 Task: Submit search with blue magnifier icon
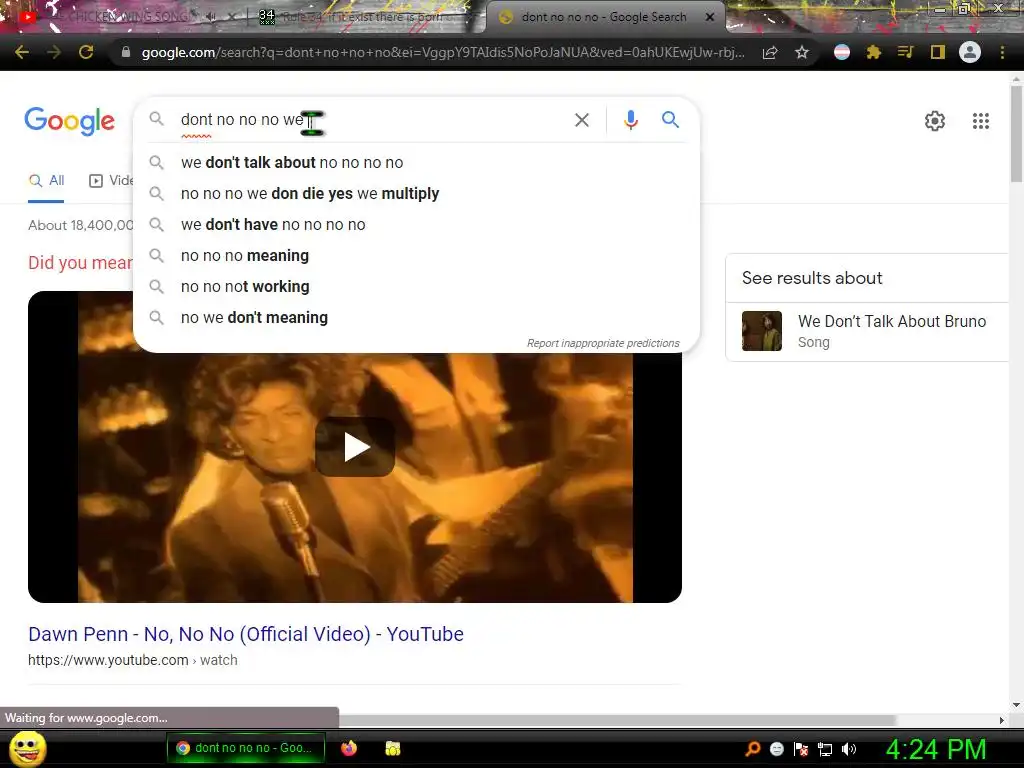tap(670, 120)
